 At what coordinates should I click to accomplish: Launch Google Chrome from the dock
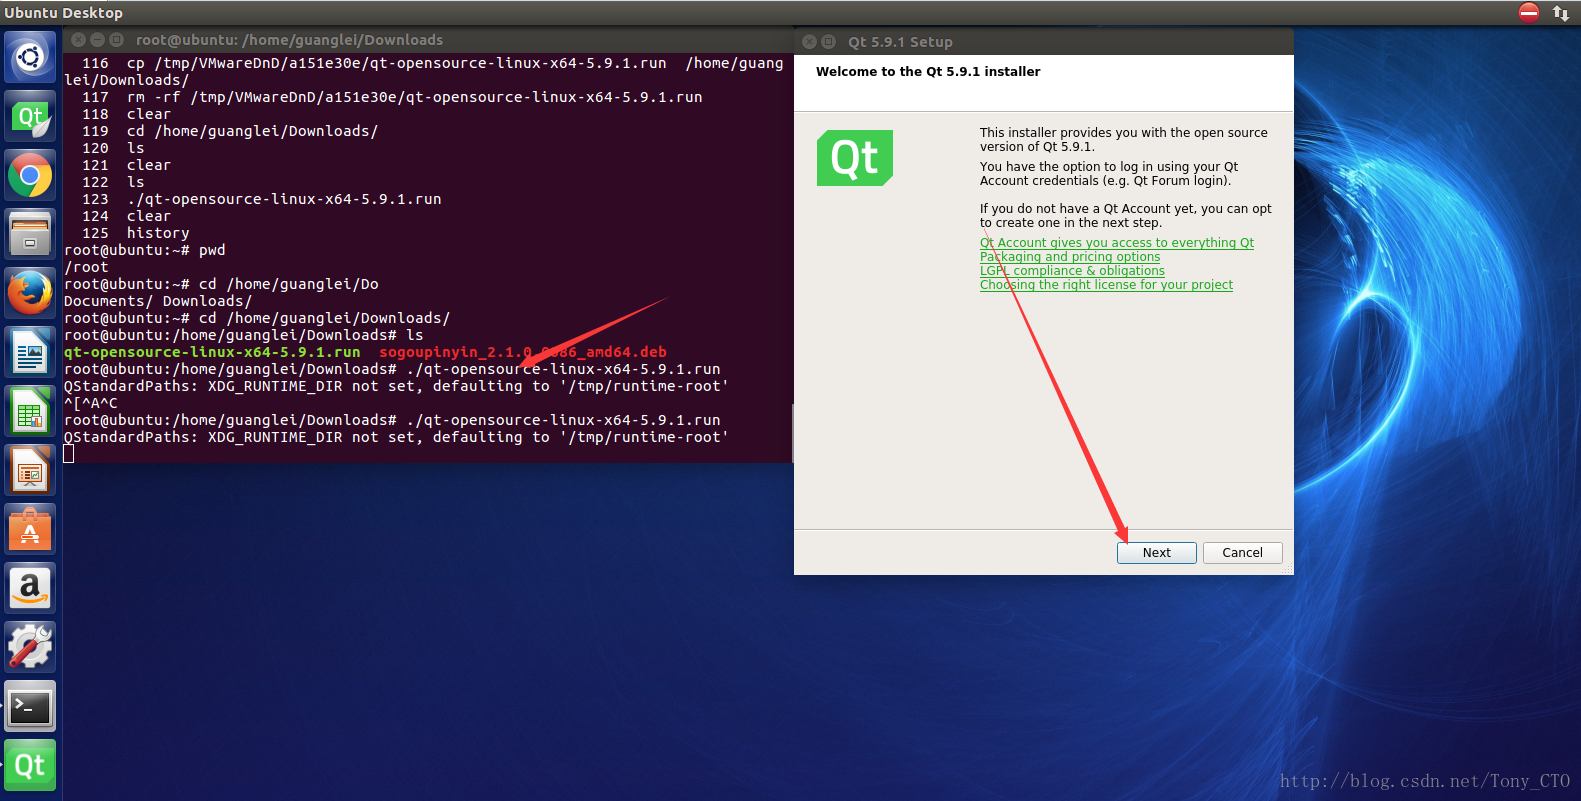coord(30,175)
